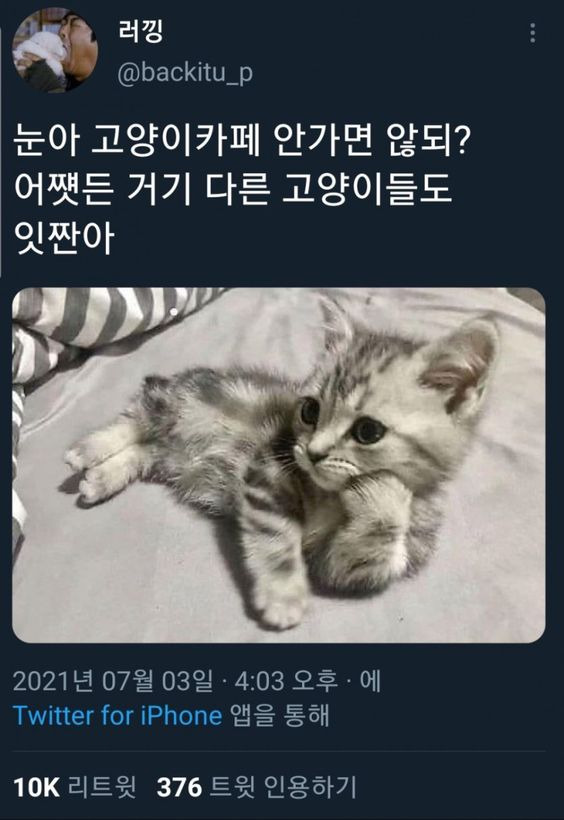
Task: Click the 4:03 오후 time stamp
Action: [x=286, y=680]
